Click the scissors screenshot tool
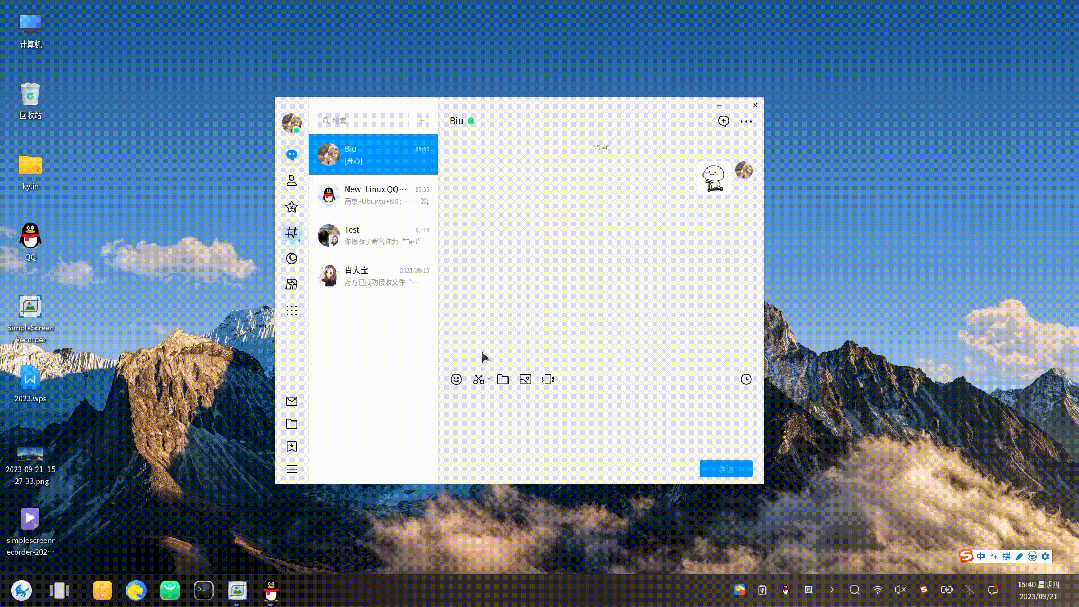Screen dimensions: 1079x607 pos(478,380)
